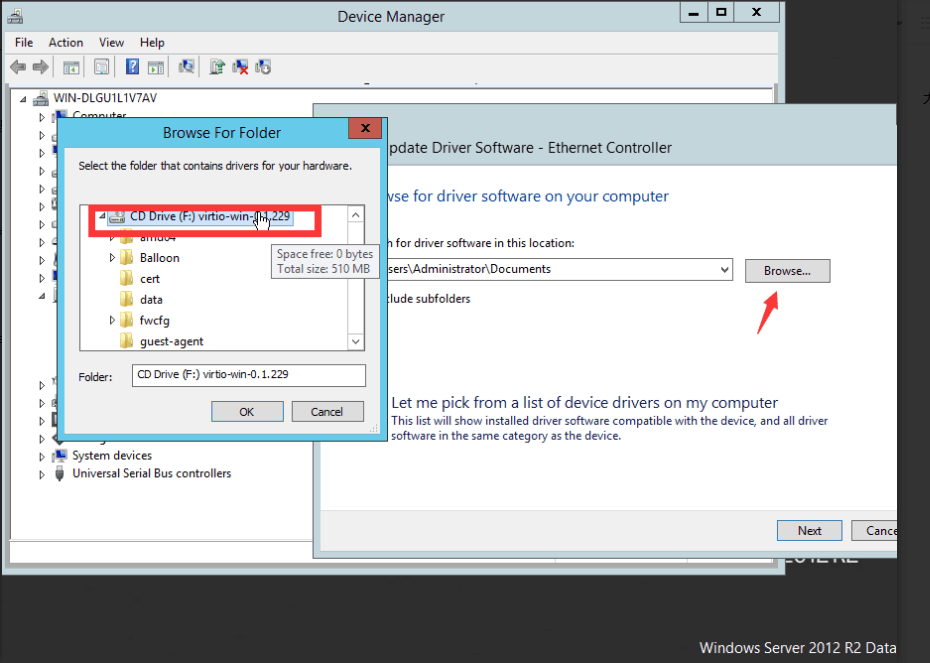
Task: Expand the Computer node in Device Manager
Action: (x=42, y=117)
